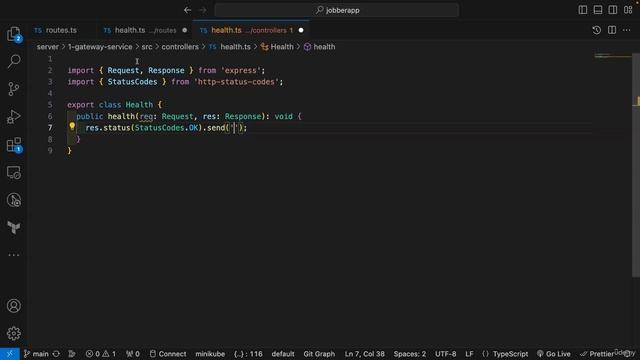Open Run and Debug view icon
640x360 pixels.
pos(13,117)
